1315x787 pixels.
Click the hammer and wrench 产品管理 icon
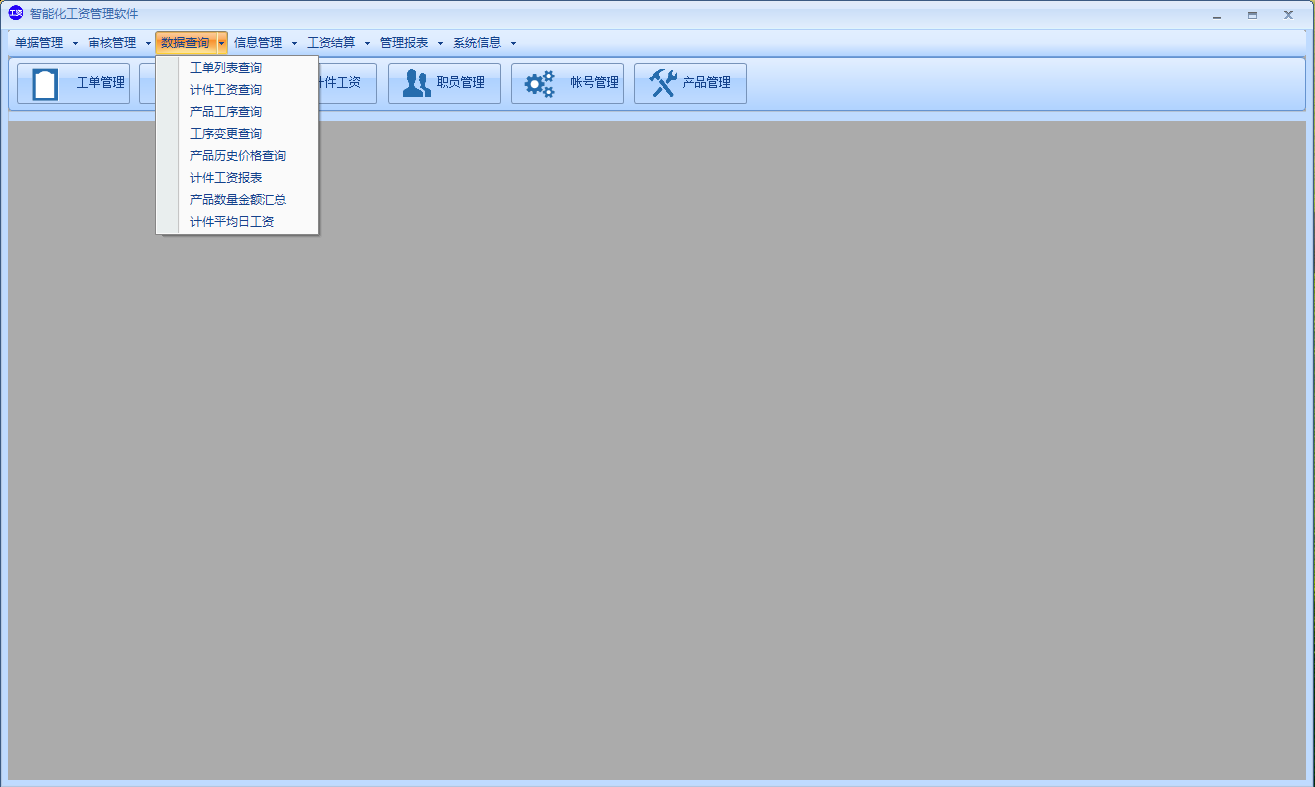click(x=662, y=83)
